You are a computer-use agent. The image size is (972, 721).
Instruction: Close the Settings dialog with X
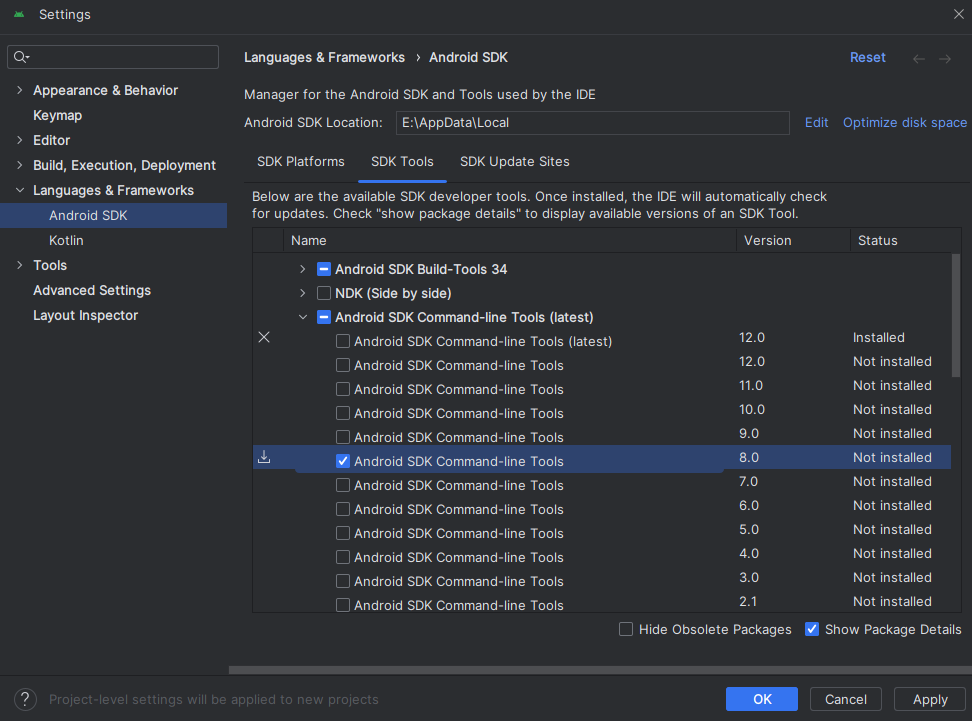point(958,14)
